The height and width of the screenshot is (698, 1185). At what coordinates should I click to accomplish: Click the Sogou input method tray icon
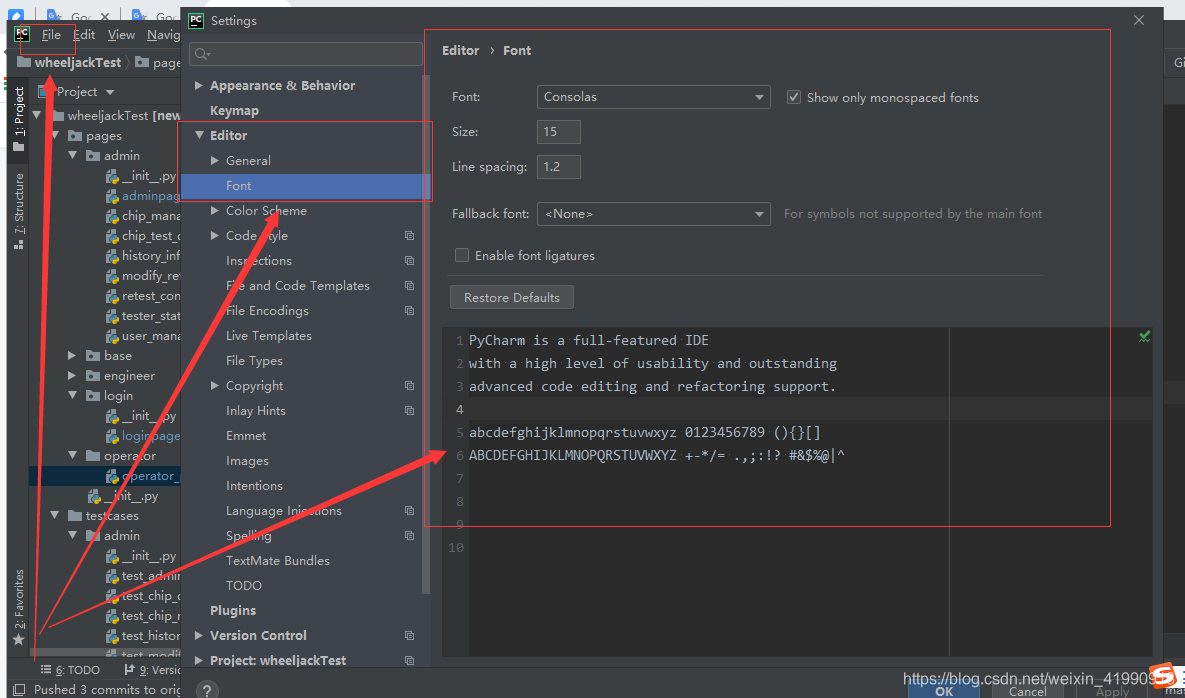pos(1162,676)
